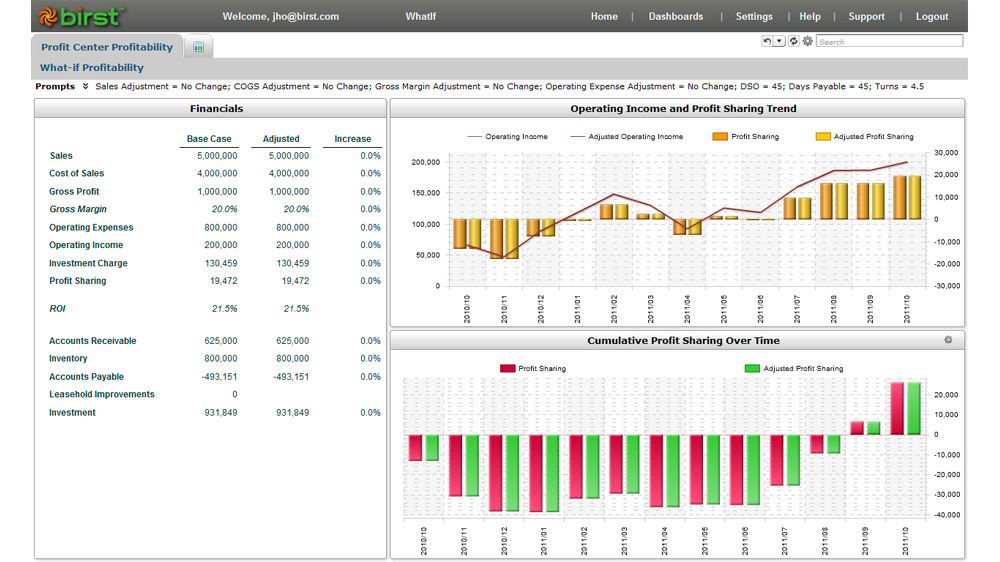Toggle red Profit Sharing legend in cumulative chart
The image size is (1000, 562).
533,368
